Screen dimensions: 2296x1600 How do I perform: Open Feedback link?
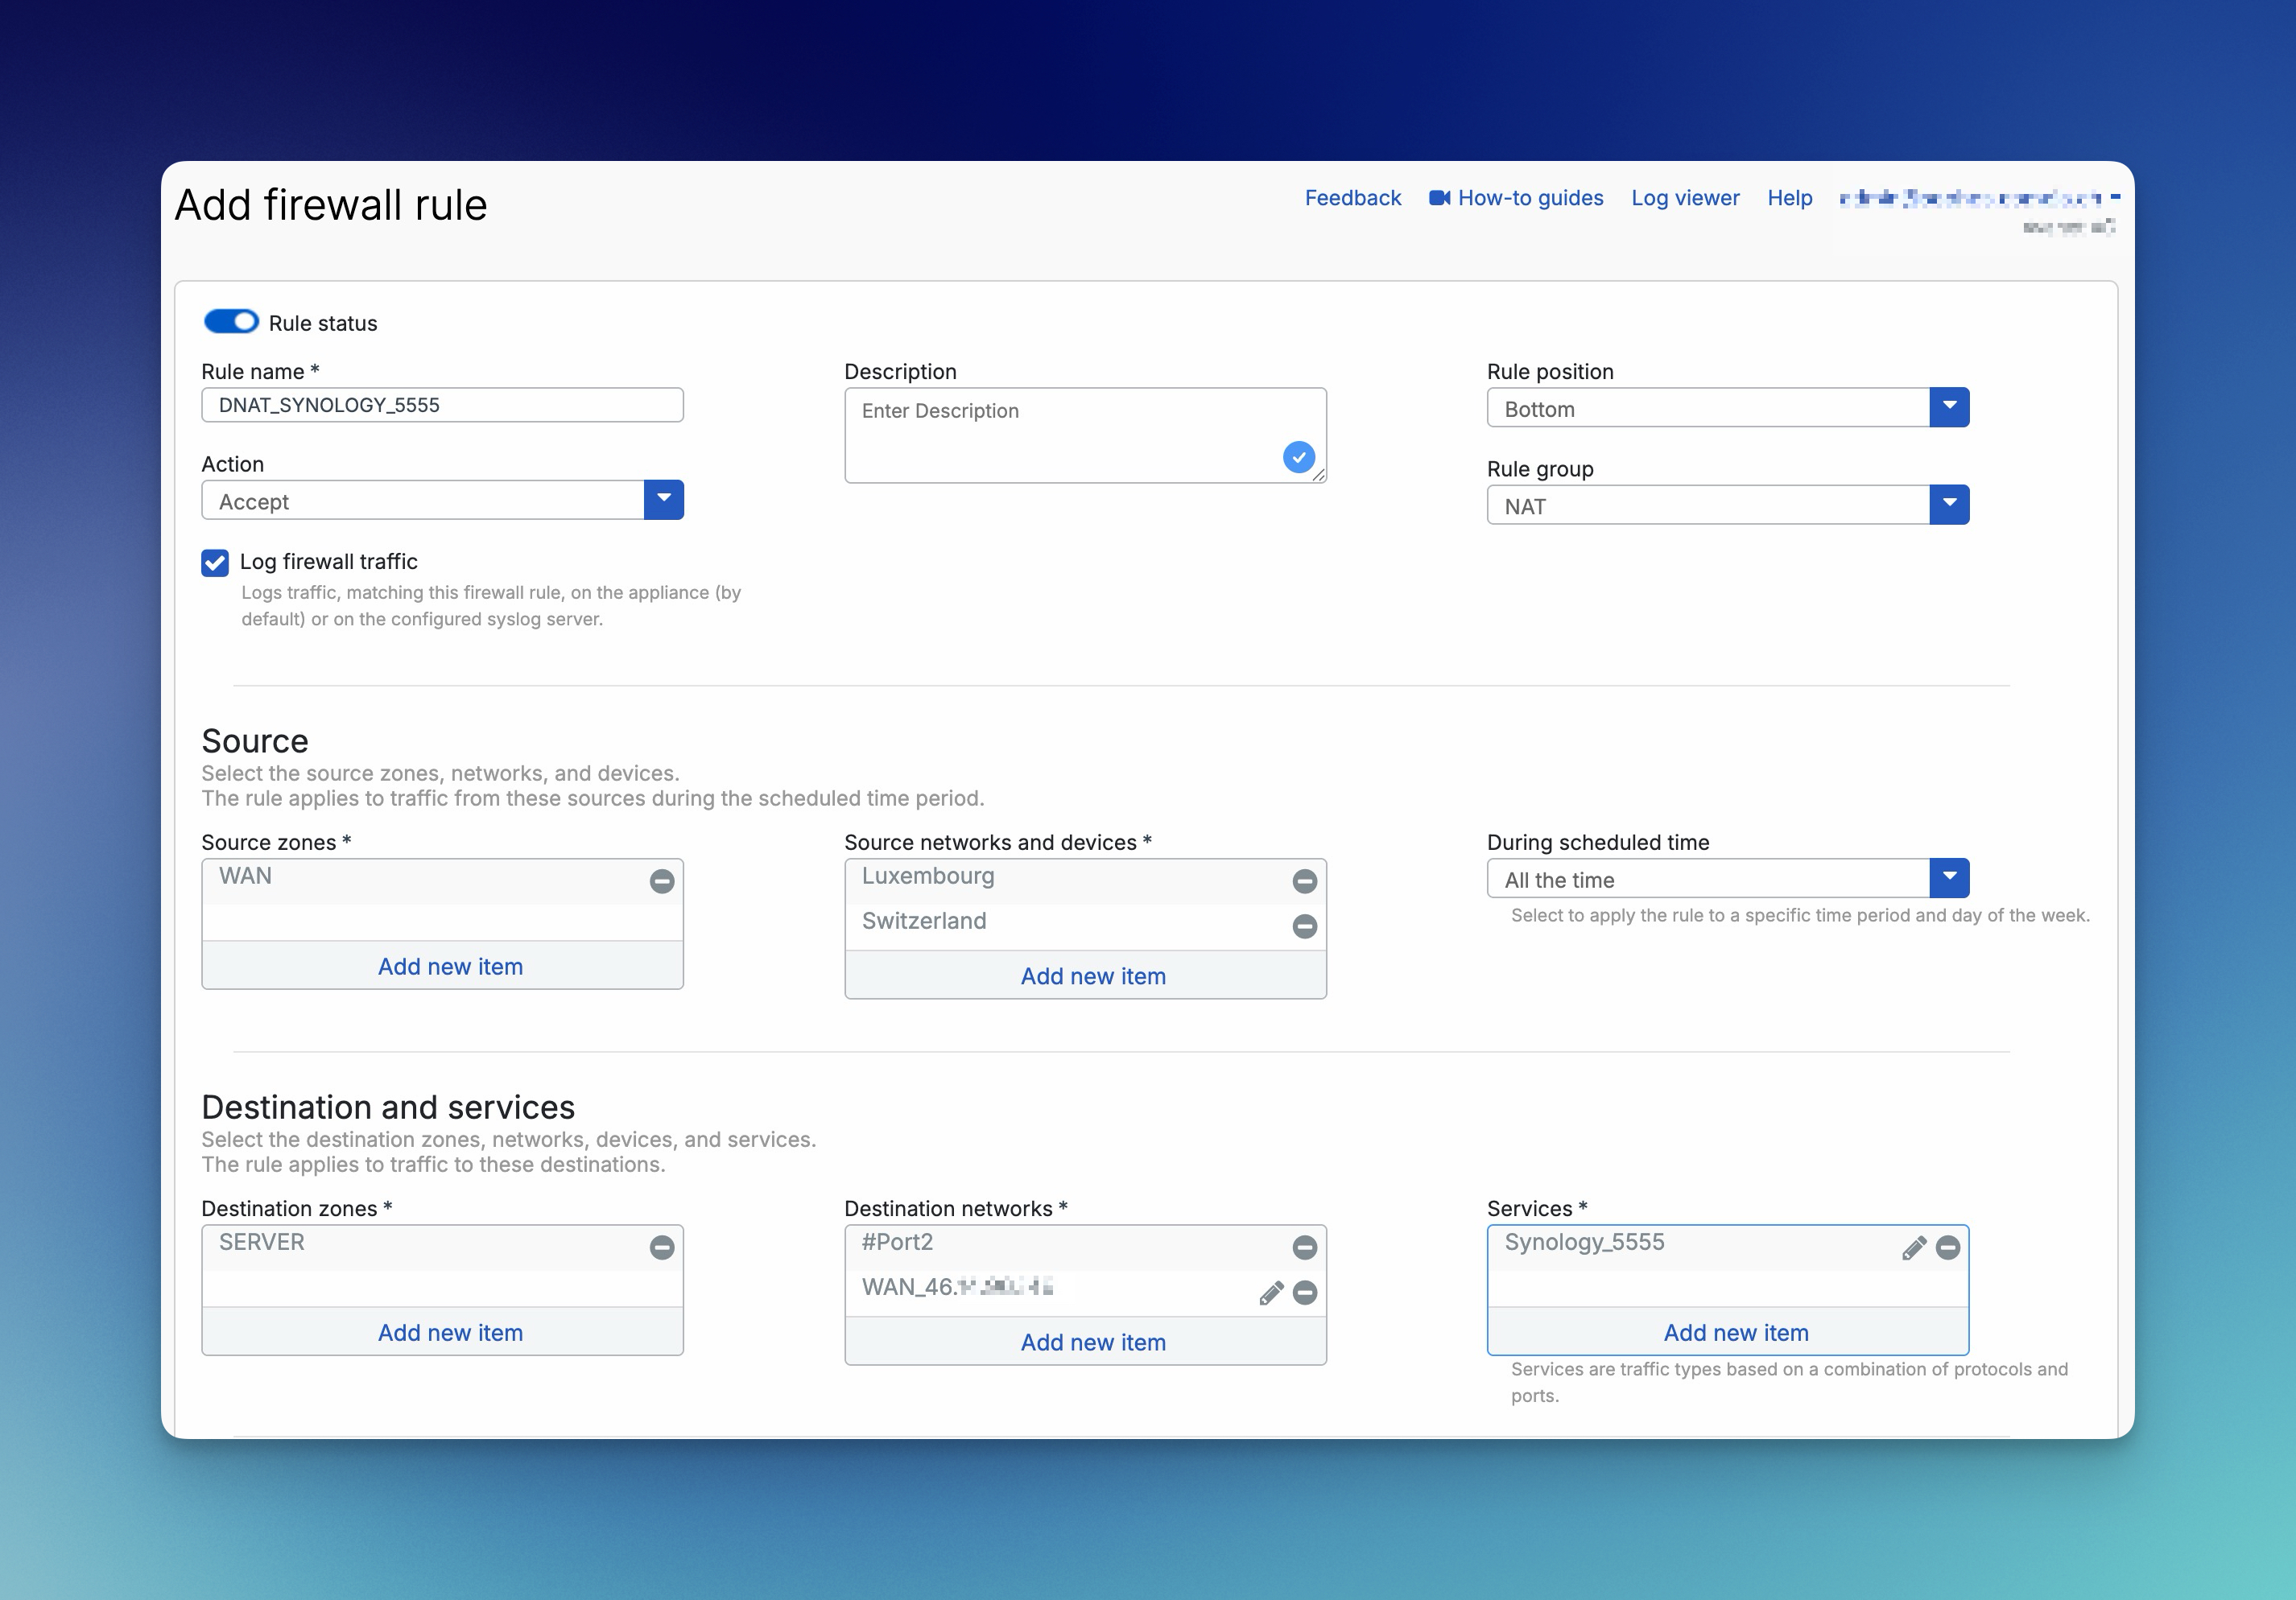point(1352,198)
